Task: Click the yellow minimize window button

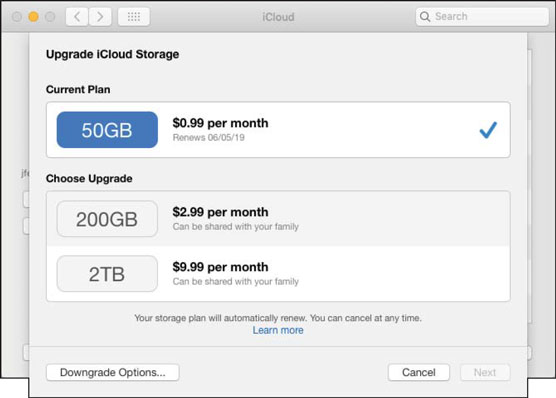Action: coord(33,17)
